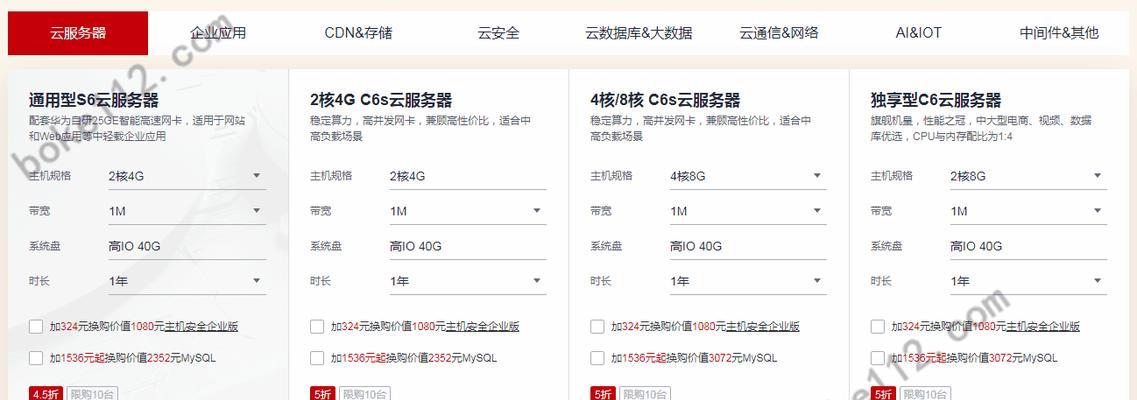Viewport: 1137px width, 400px height.
Task: Open 主机安全企业版 link in 通用型S6 card
Action: 202,327
